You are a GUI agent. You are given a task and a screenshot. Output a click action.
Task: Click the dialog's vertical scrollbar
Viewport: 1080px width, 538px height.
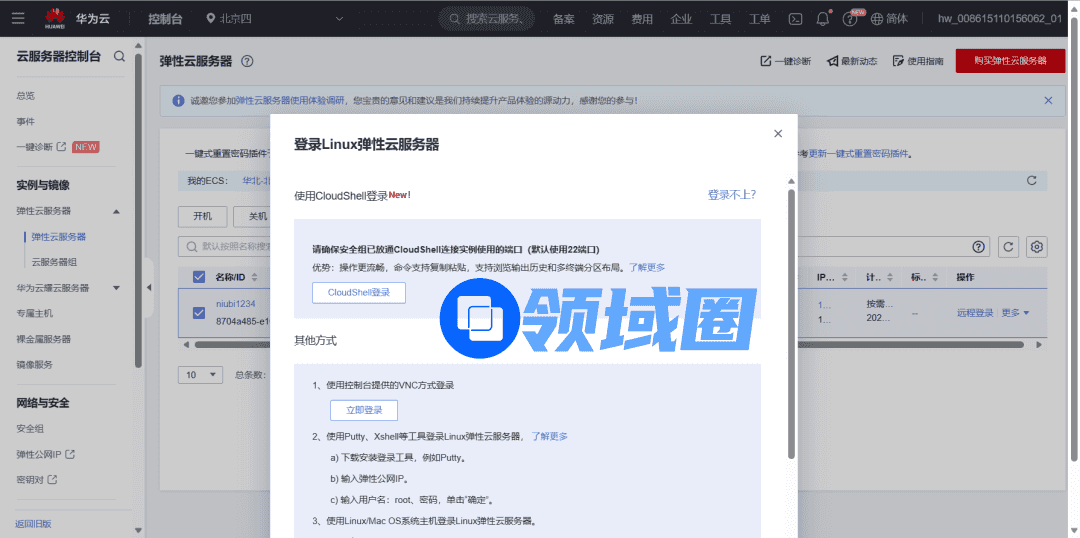tap(792, 320)
